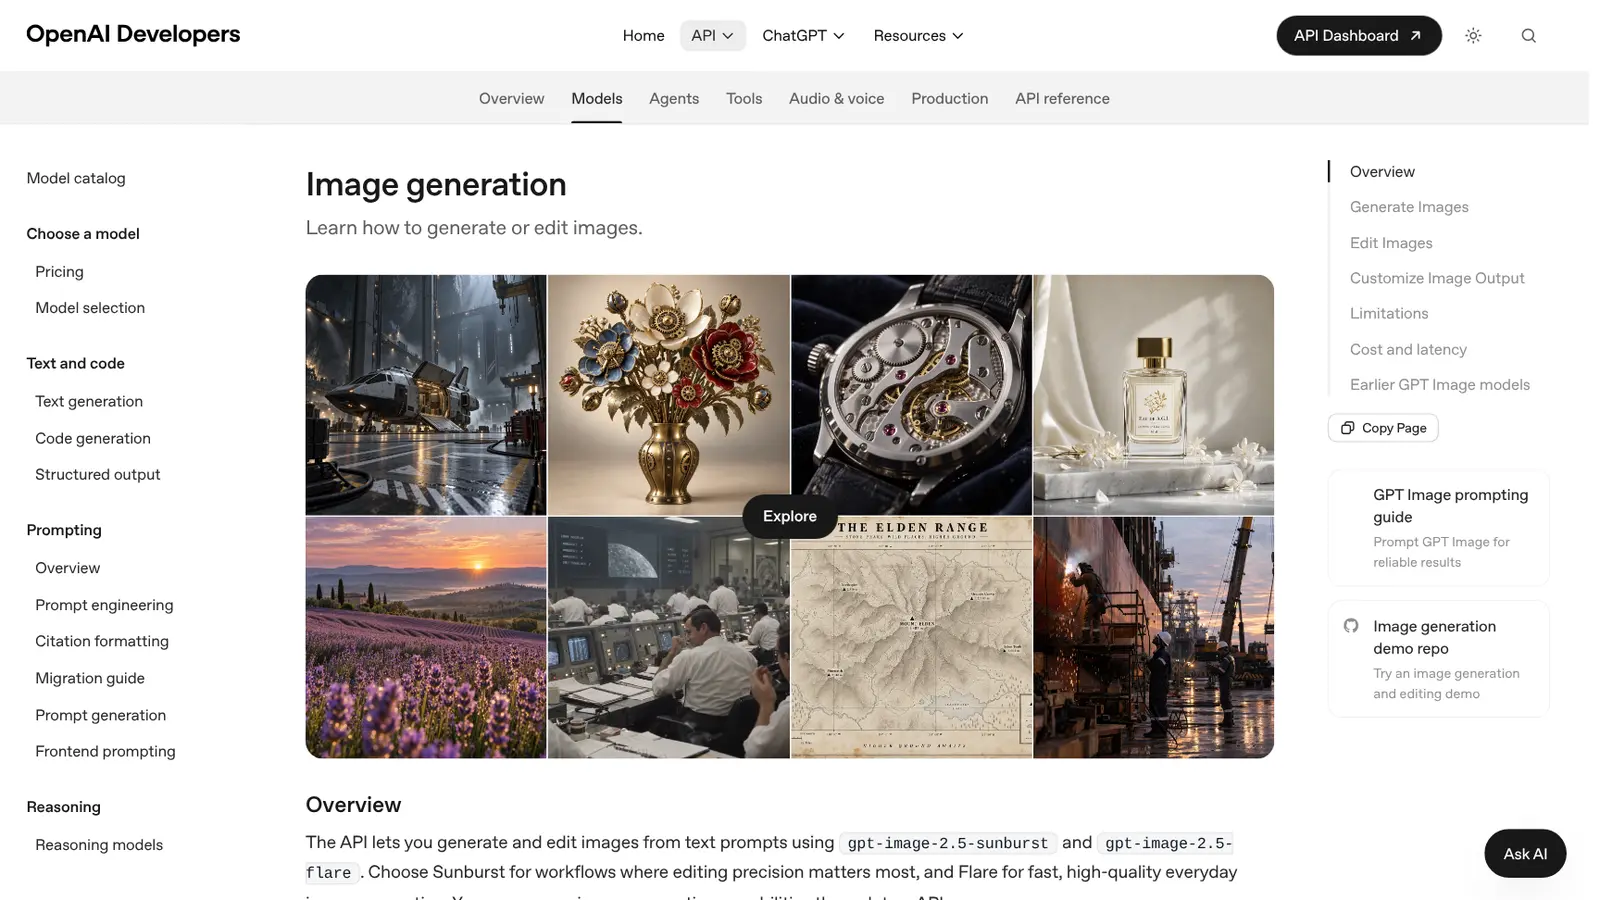Click the arrow icon on API Dashboard
The width and height of the screenshot is (1600, 900).
tap(1415, 36)
